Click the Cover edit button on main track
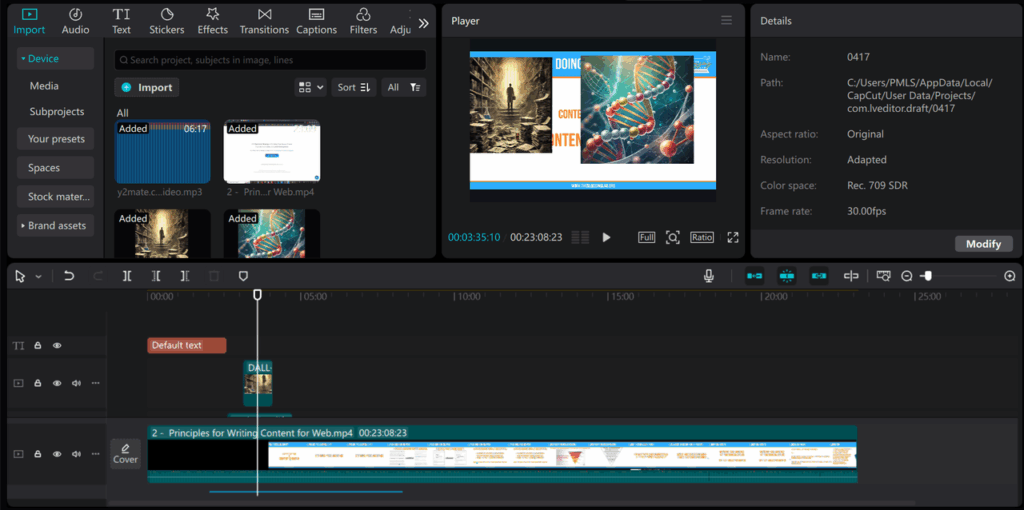This screenshot has height=510, width=1024. (125, 454)
